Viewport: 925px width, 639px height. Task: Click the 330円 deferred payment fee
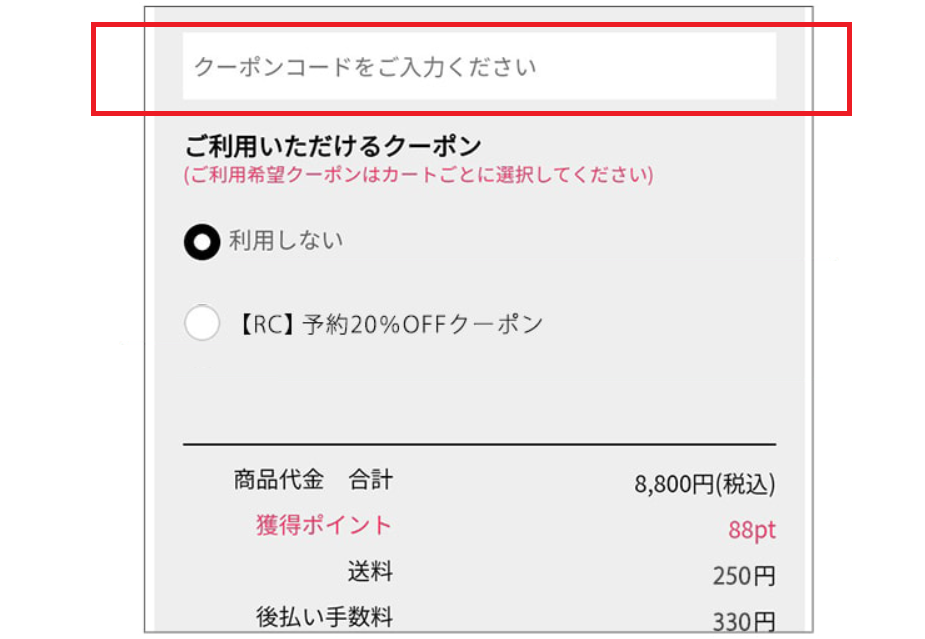tap(743, 622)
